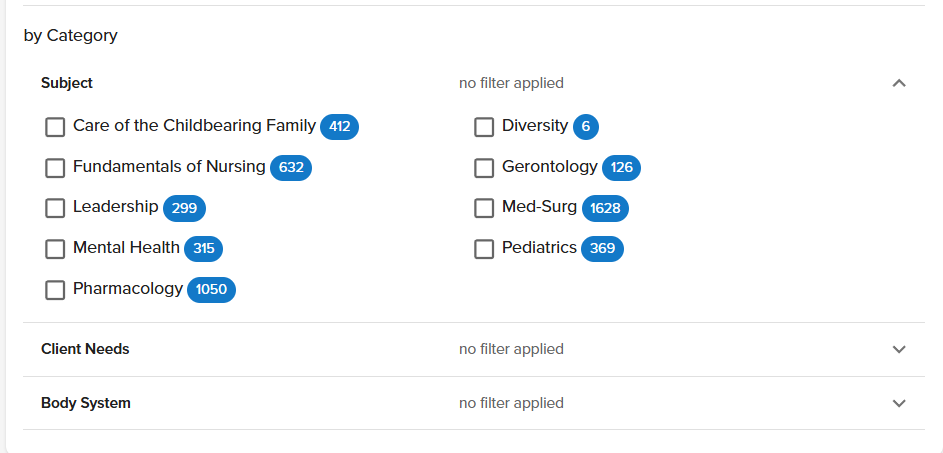Check the Care of the Childbearing Family checkbox
The width and height of the screenshot is (943, 453).
click(55, 127)
